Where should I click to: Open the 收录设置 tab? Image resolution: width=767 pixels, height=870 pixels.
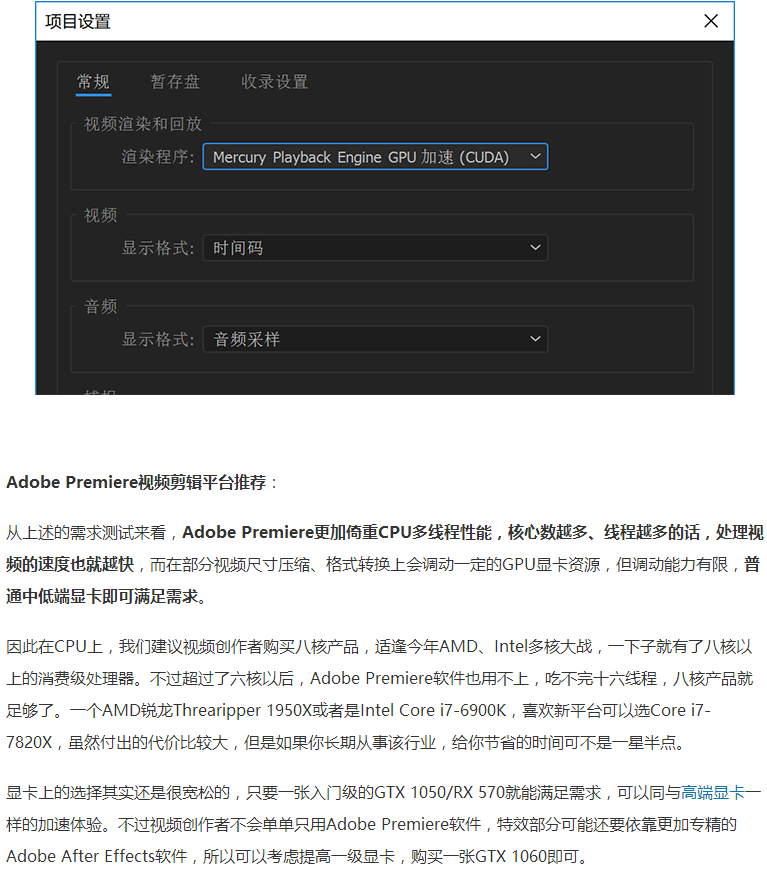(274, 82)
